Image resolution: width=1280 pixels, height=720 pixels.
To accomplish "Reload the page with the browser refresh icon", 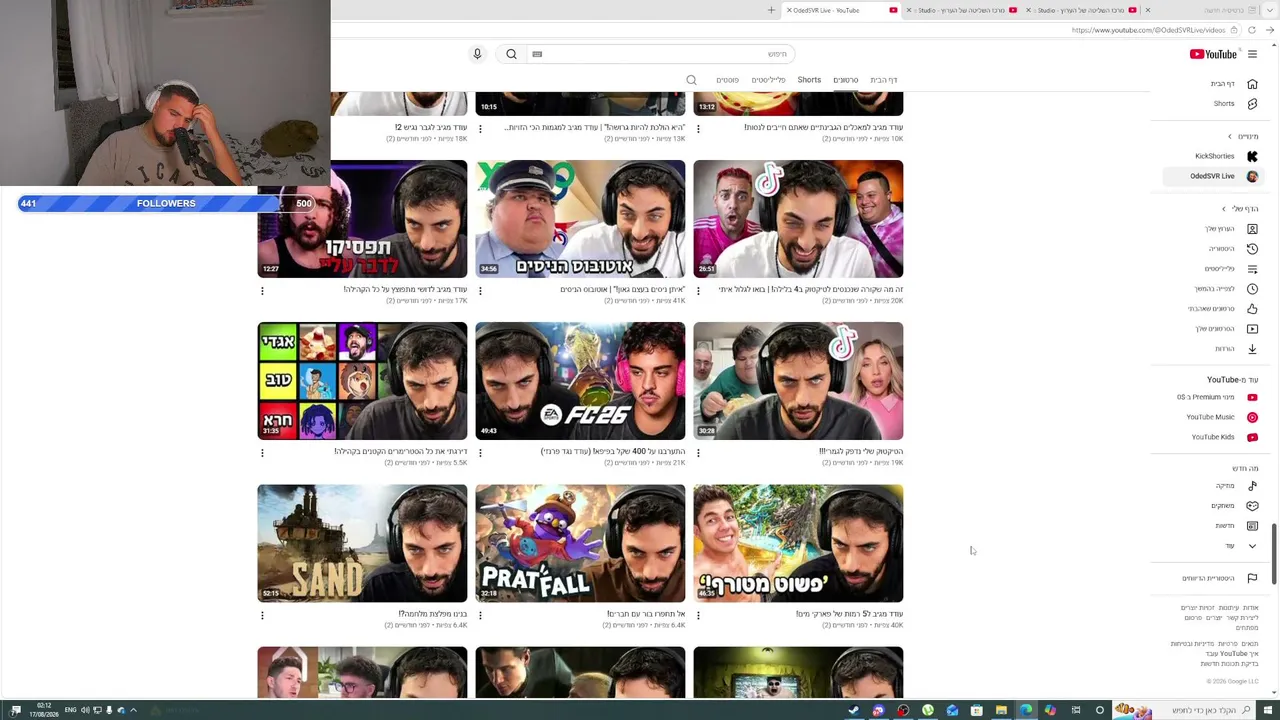I will (1252, 30).
